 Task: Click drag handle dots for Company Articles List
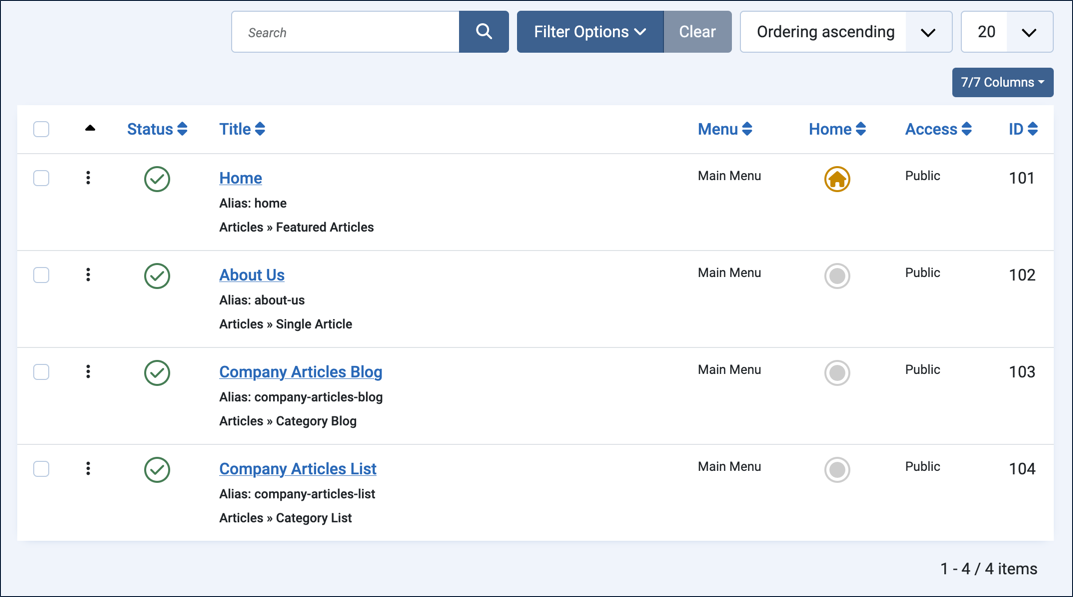(x=88, y=469)
